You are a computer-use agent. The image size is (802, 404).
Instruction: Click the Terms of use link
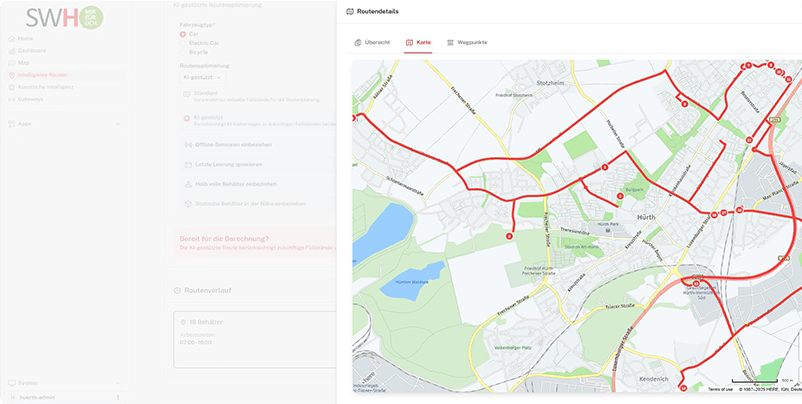click(720, 389)
